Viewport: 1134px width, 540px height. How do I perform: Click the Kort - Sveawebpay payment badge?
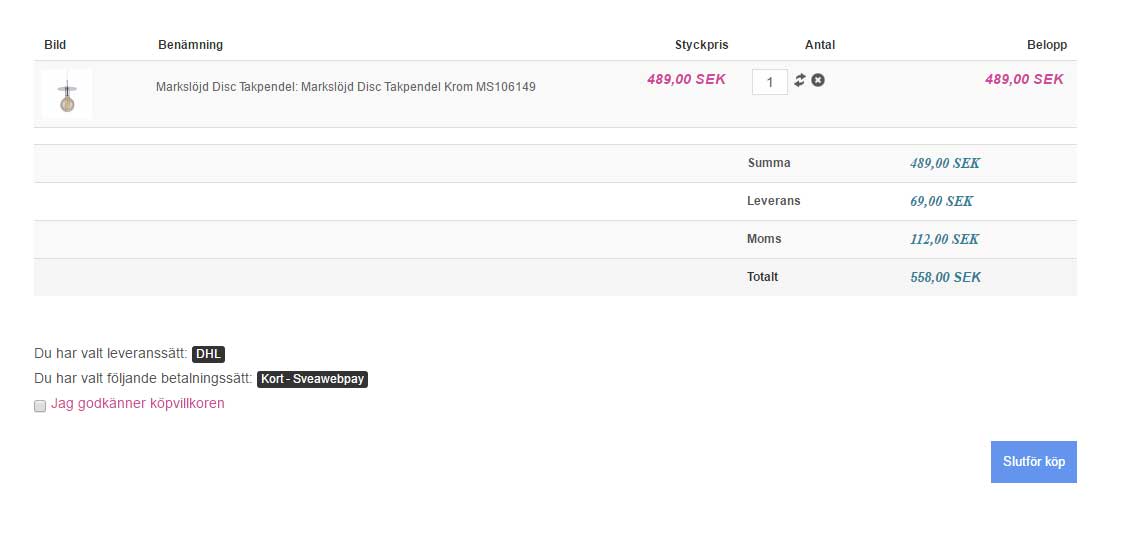[312, 380]
